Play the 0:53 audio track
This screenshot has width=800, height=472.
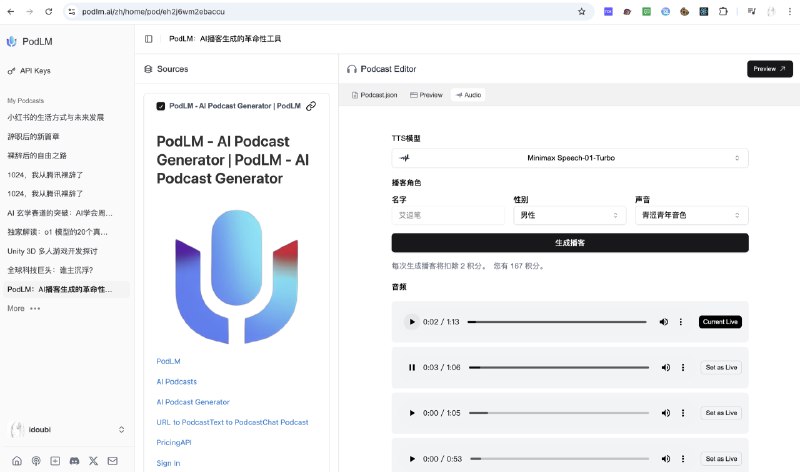[x=412, y=459]
